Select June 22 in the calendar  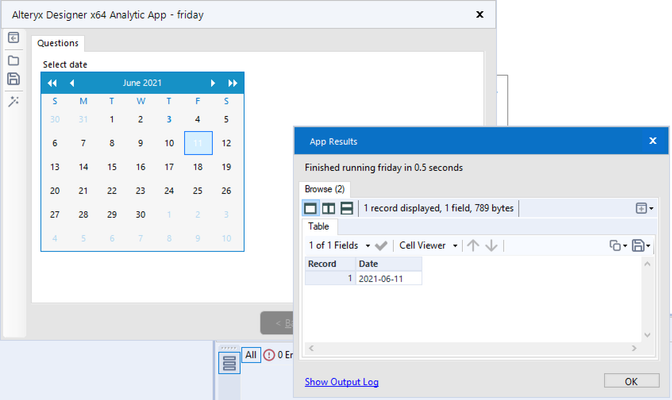click(x=112, y=191)
